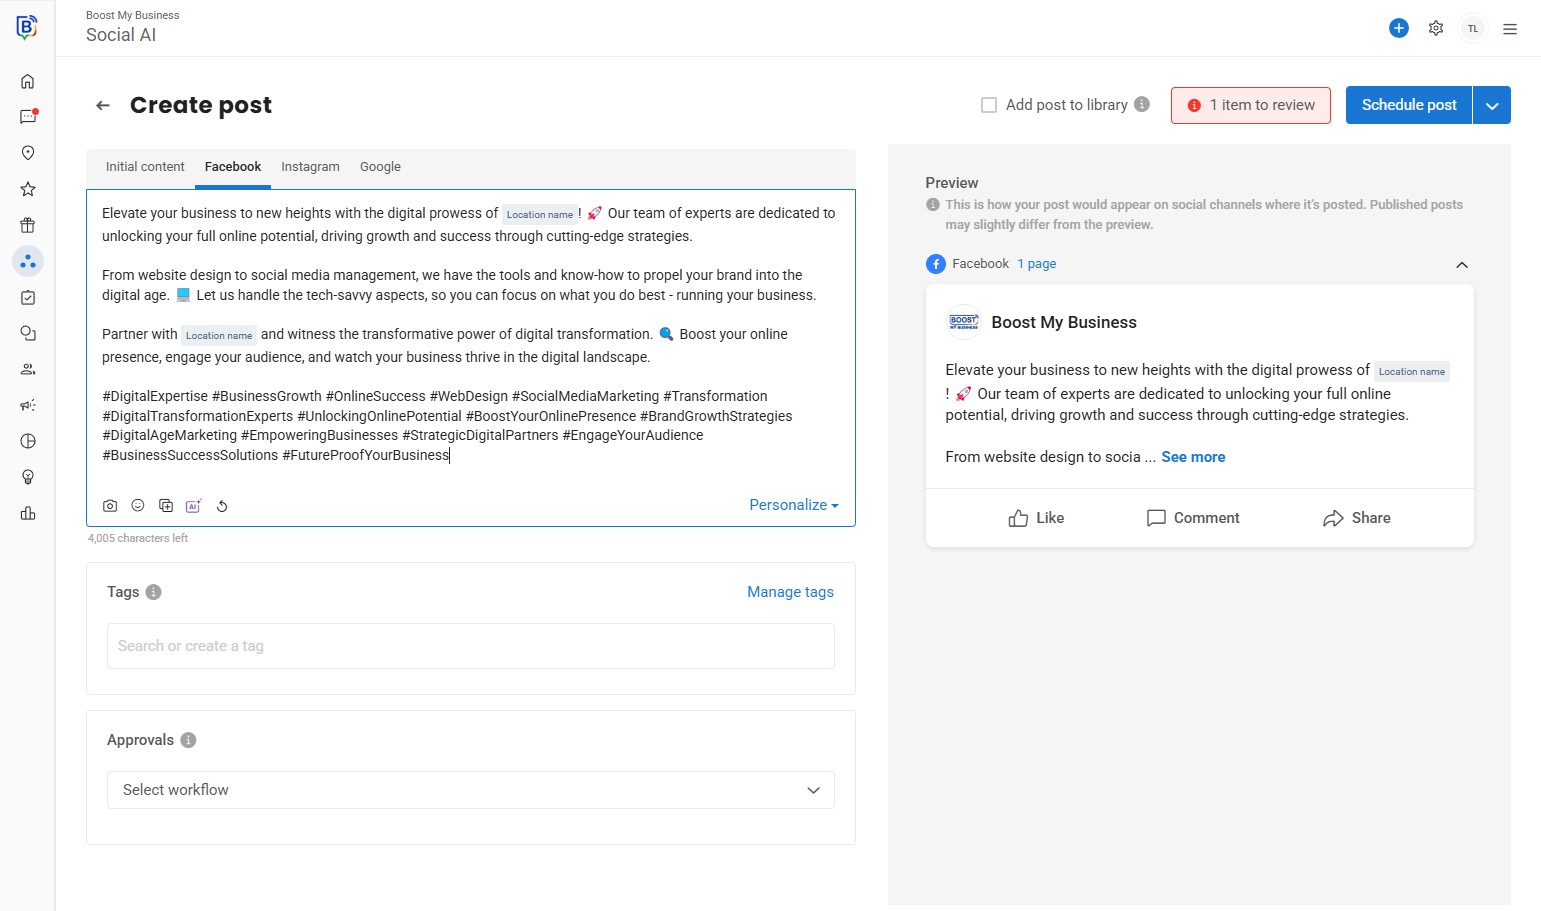The height and width of the screenshot is (911, 1541).
Task: Click the Schedule post button
Action: (x=1408, y=105)
